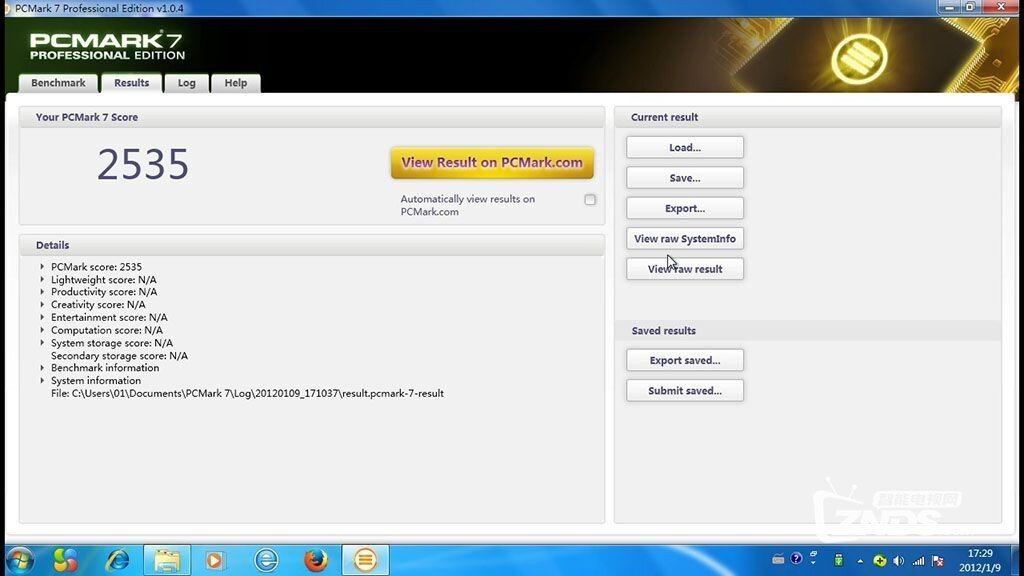Expand the Computation score row

[42, 330]
